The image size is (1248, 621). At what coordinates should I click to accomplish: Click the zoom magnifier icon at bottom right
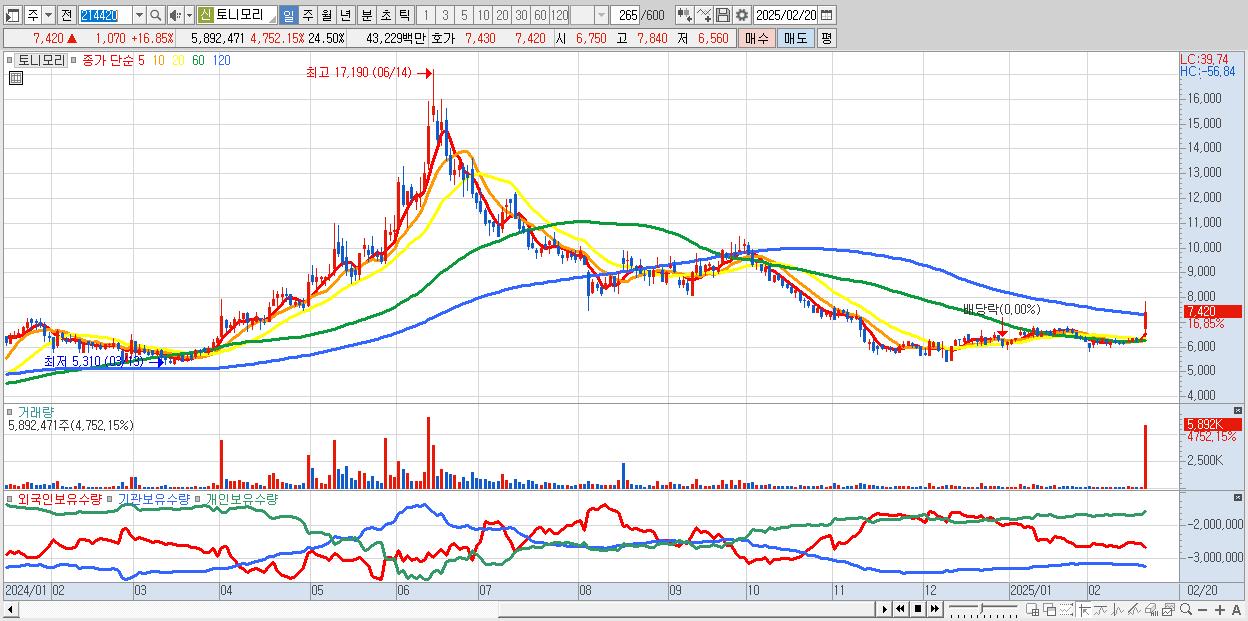(1186, 609)
